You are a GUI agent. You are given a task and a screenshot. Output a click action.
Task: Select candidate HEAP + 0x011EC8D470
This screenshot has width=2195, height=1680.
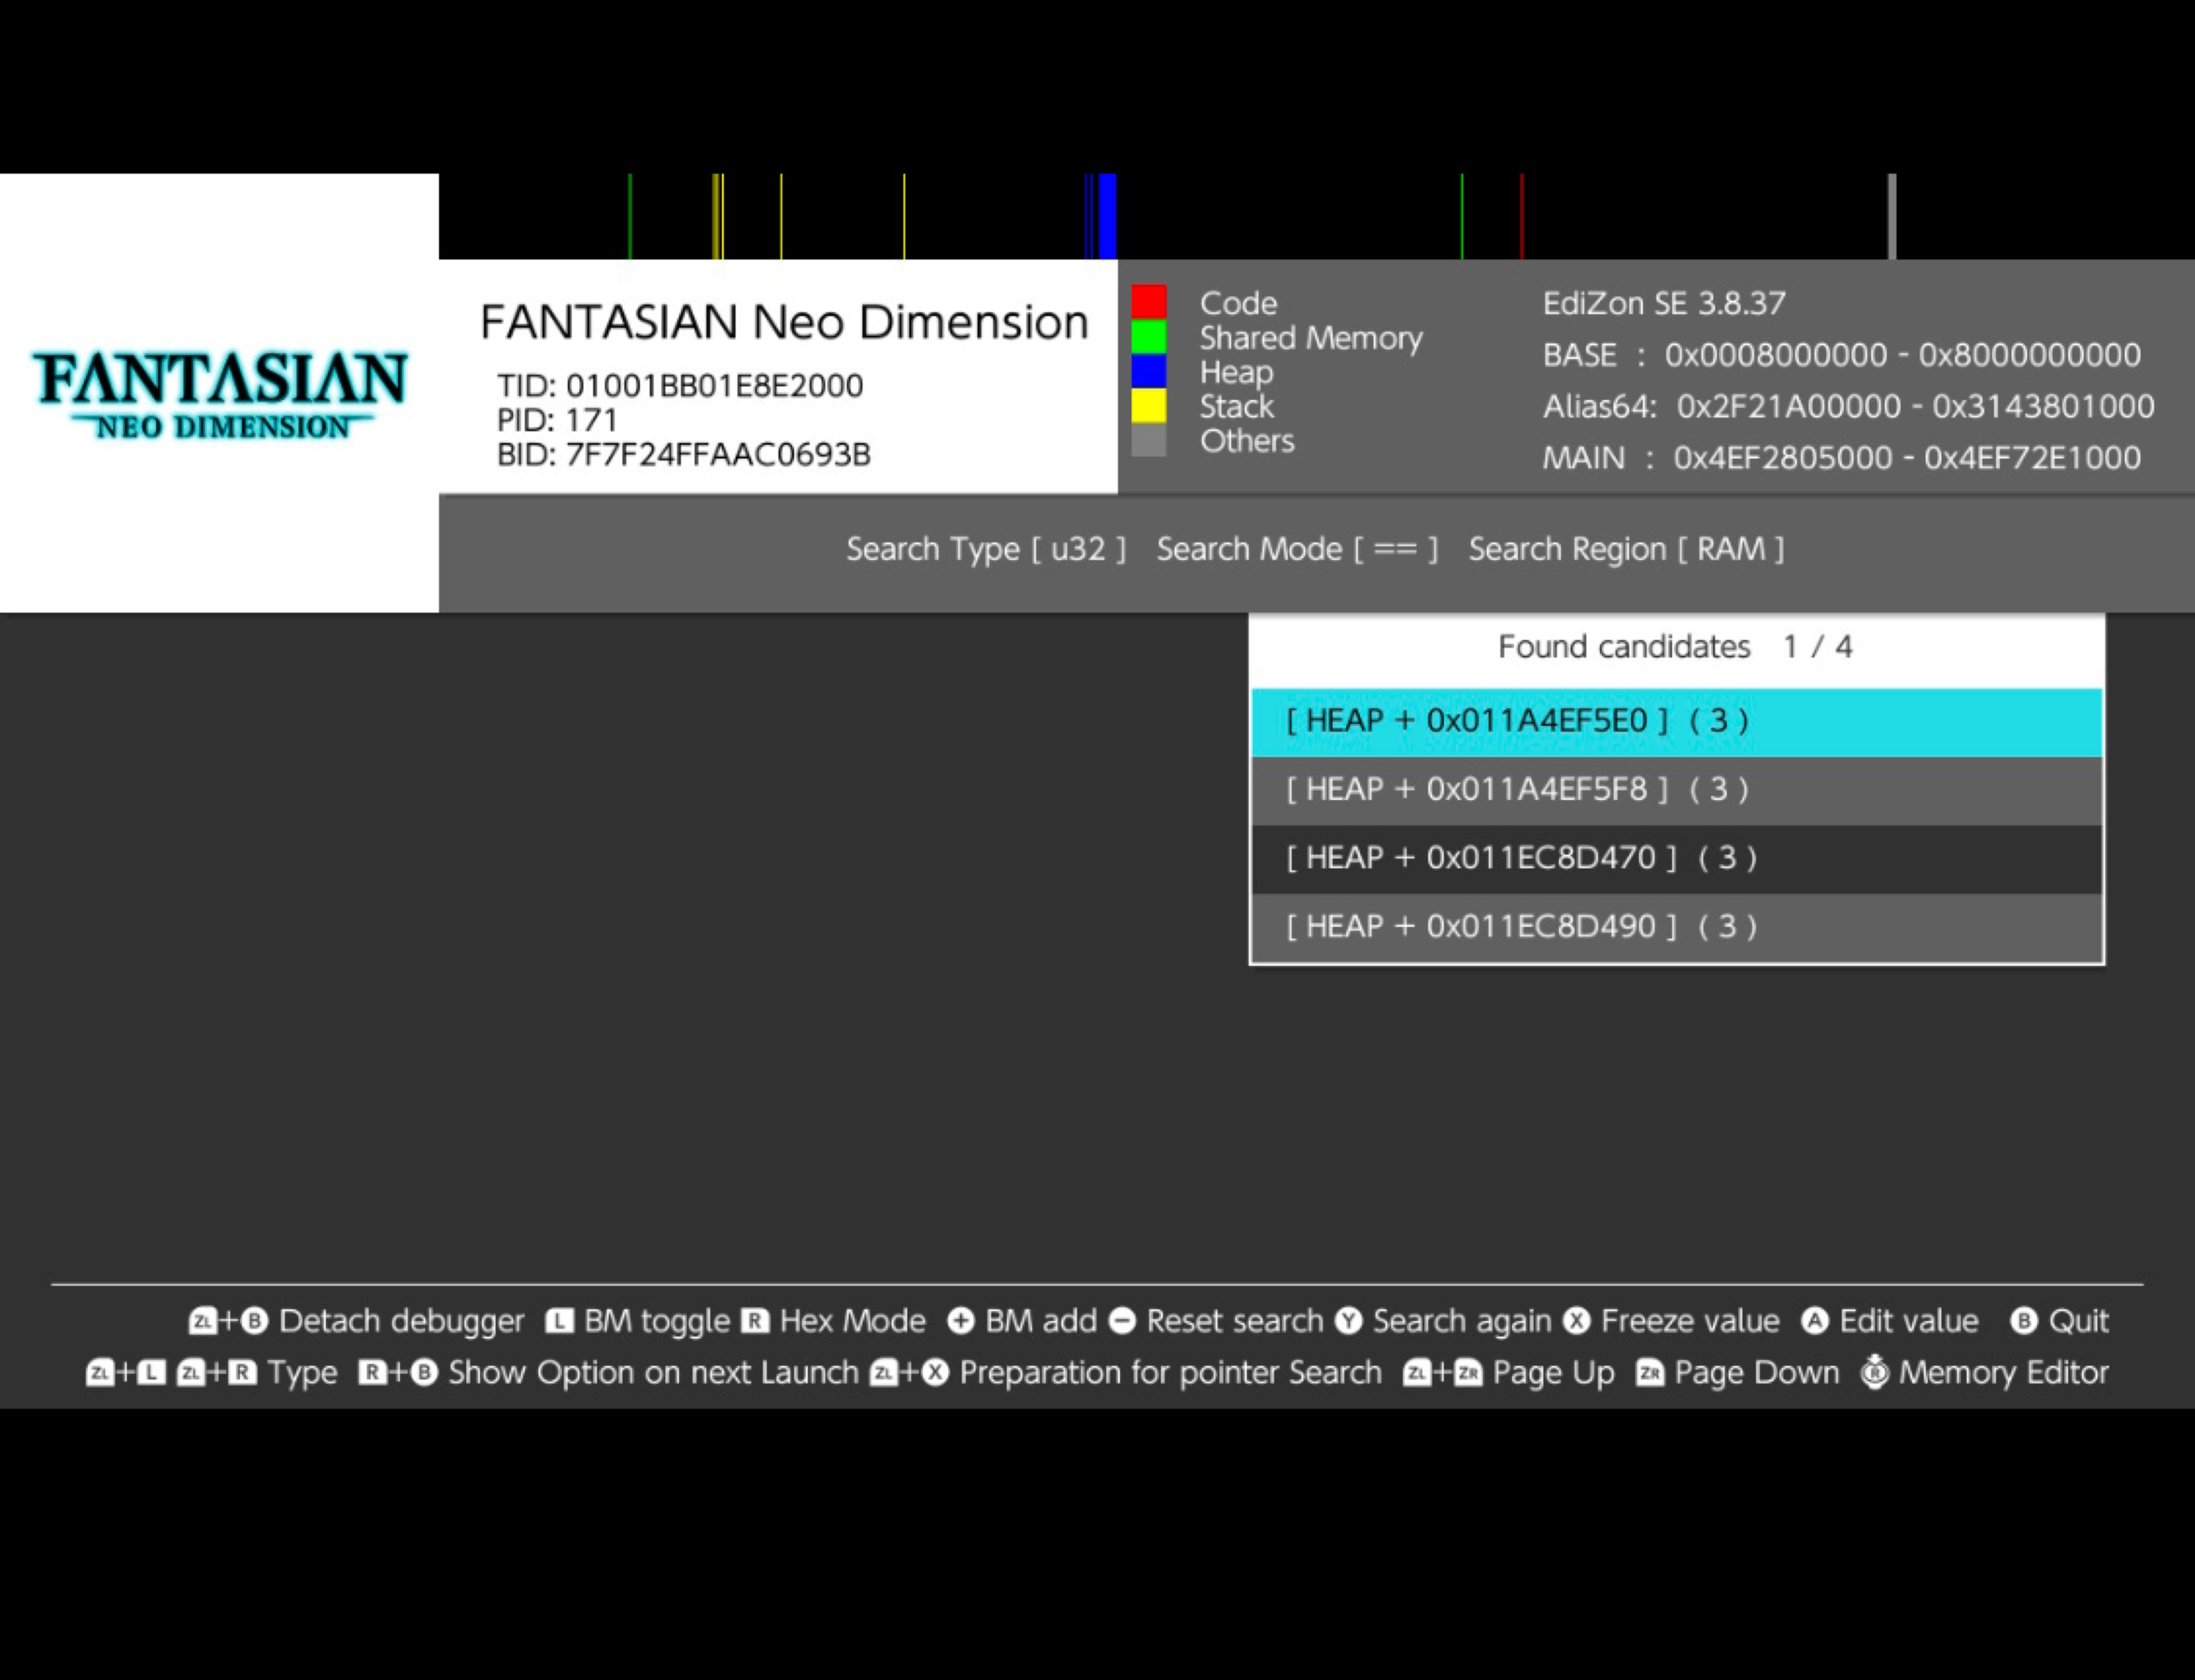[1676, 858]
